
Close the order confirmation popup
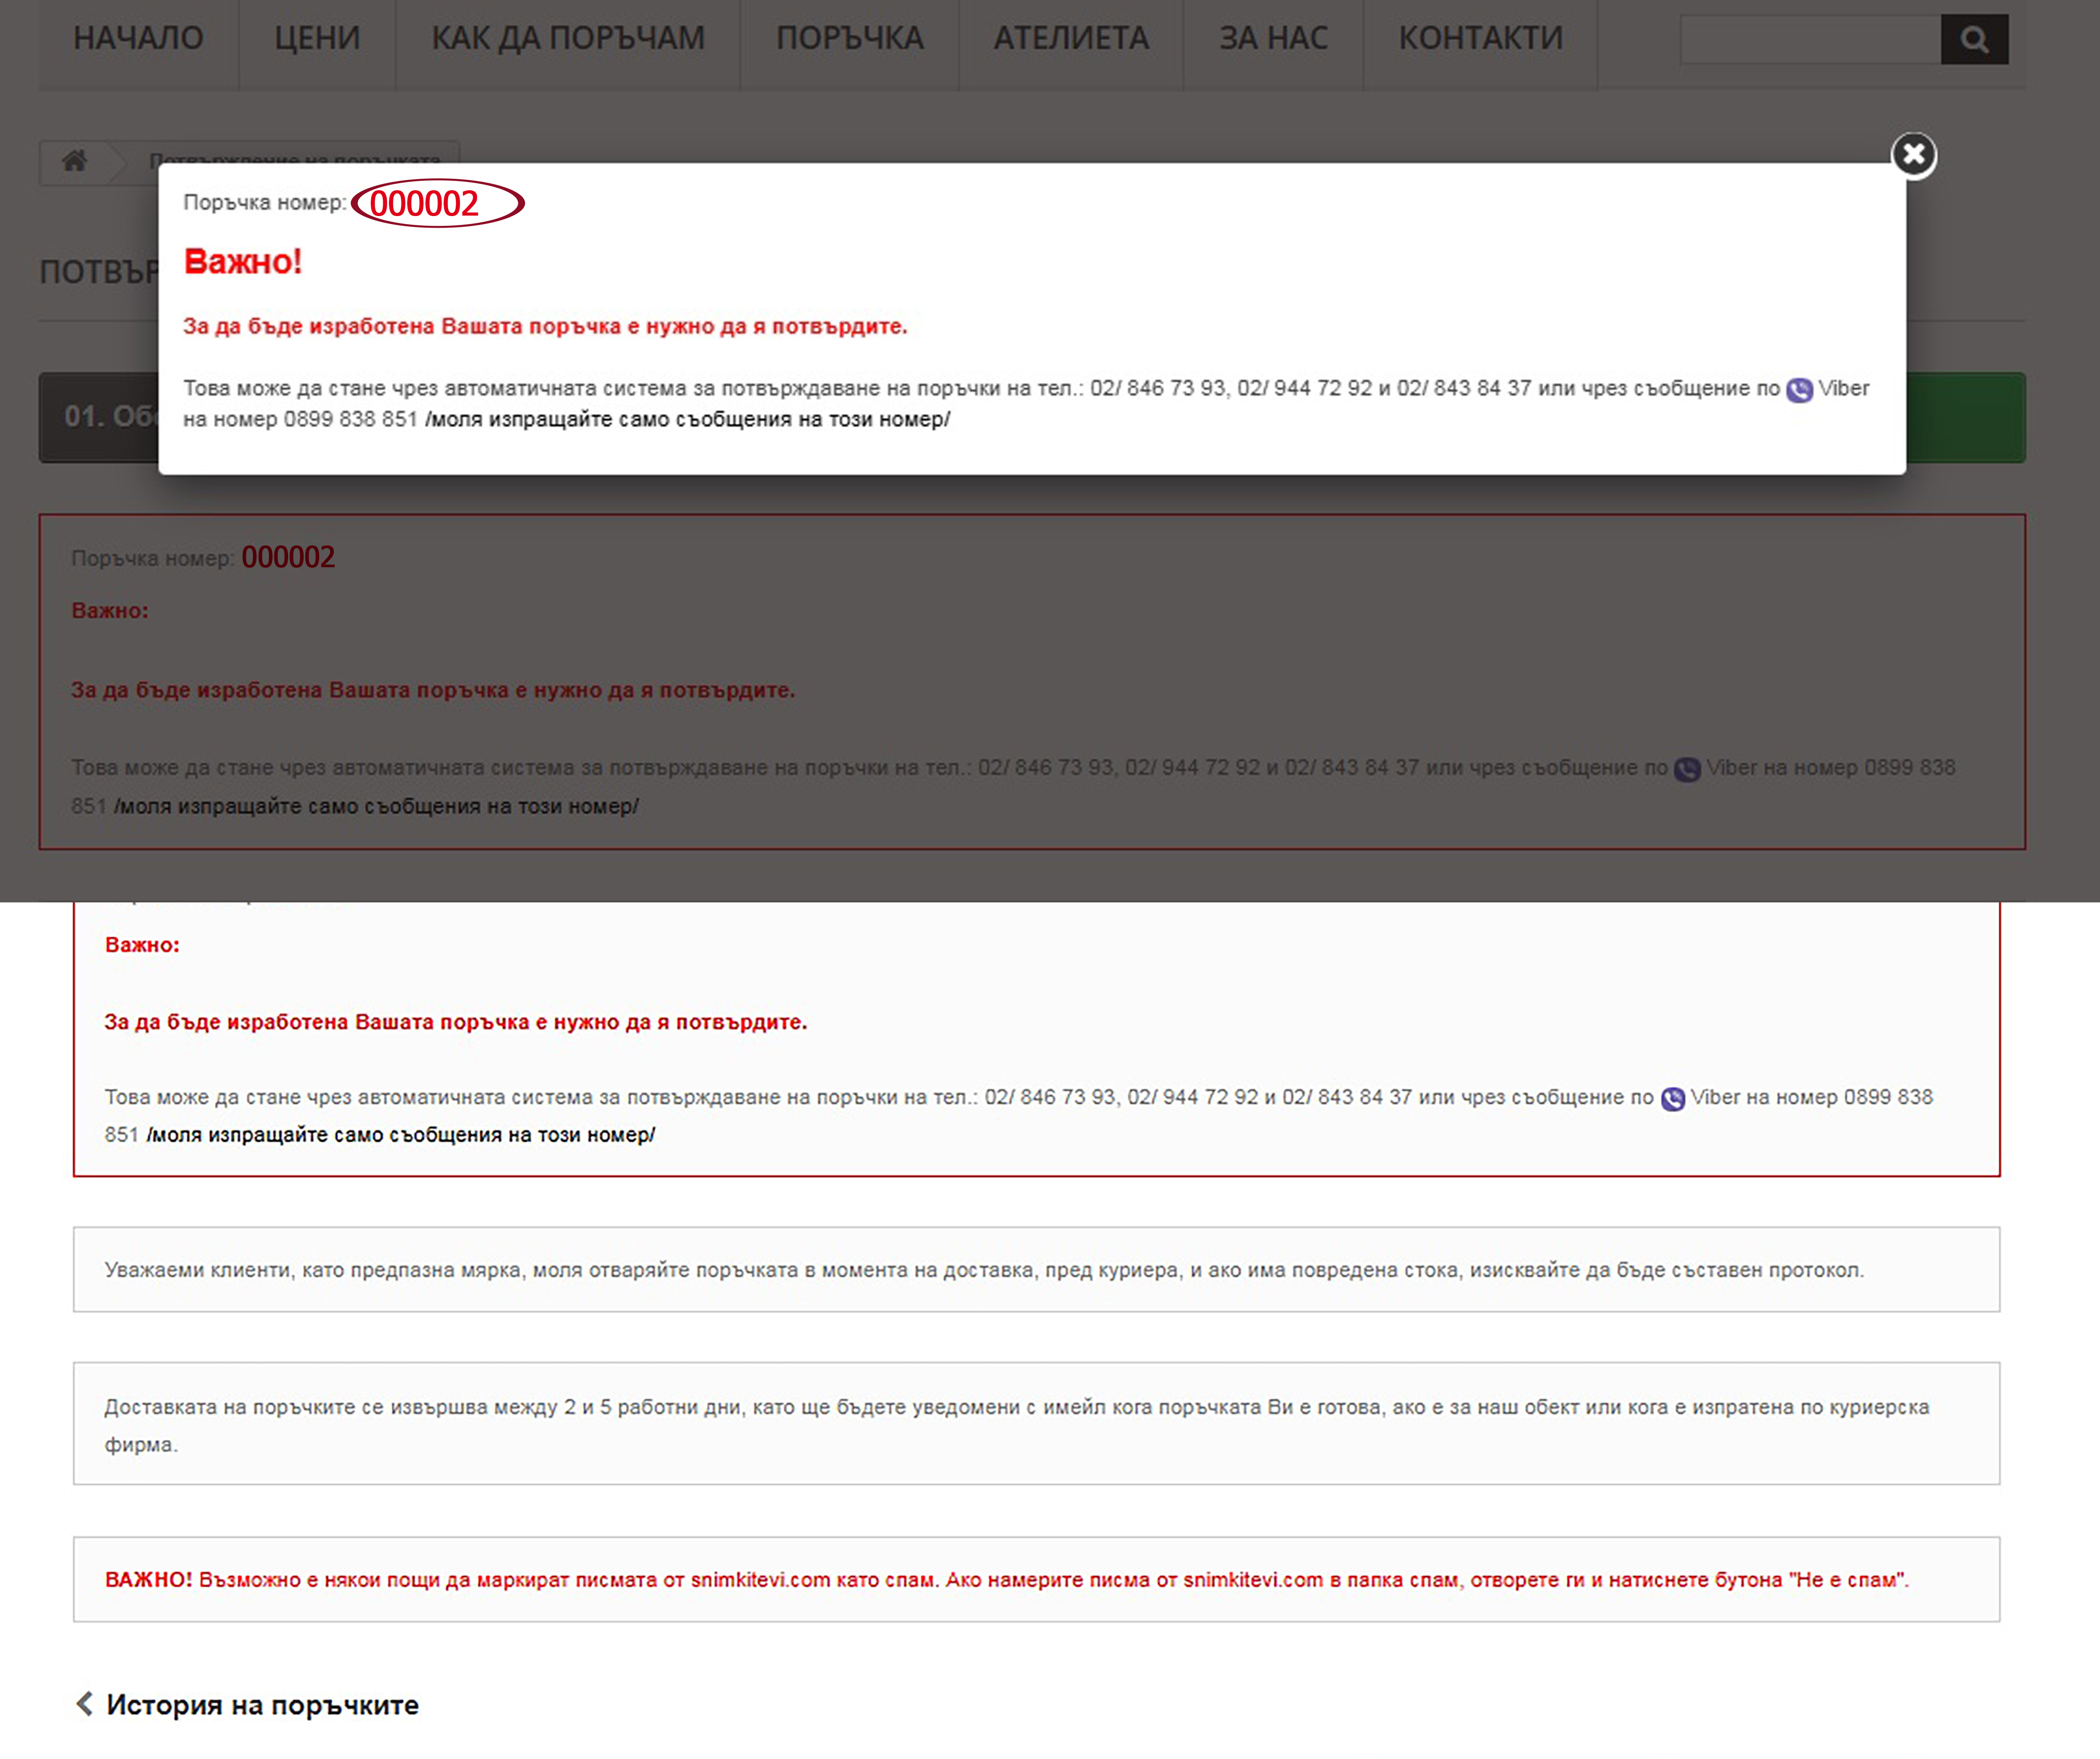pos(1914,155)
